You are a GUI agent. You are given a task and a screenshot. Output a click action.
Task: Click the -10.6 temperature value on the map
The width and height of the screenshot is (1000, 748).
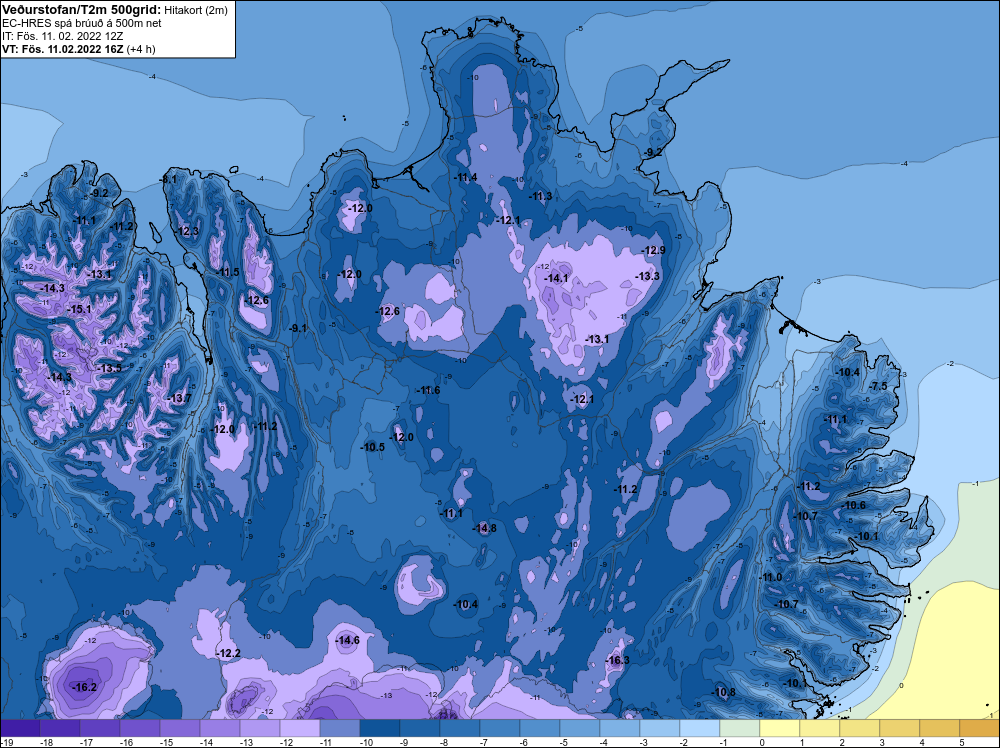855,505
